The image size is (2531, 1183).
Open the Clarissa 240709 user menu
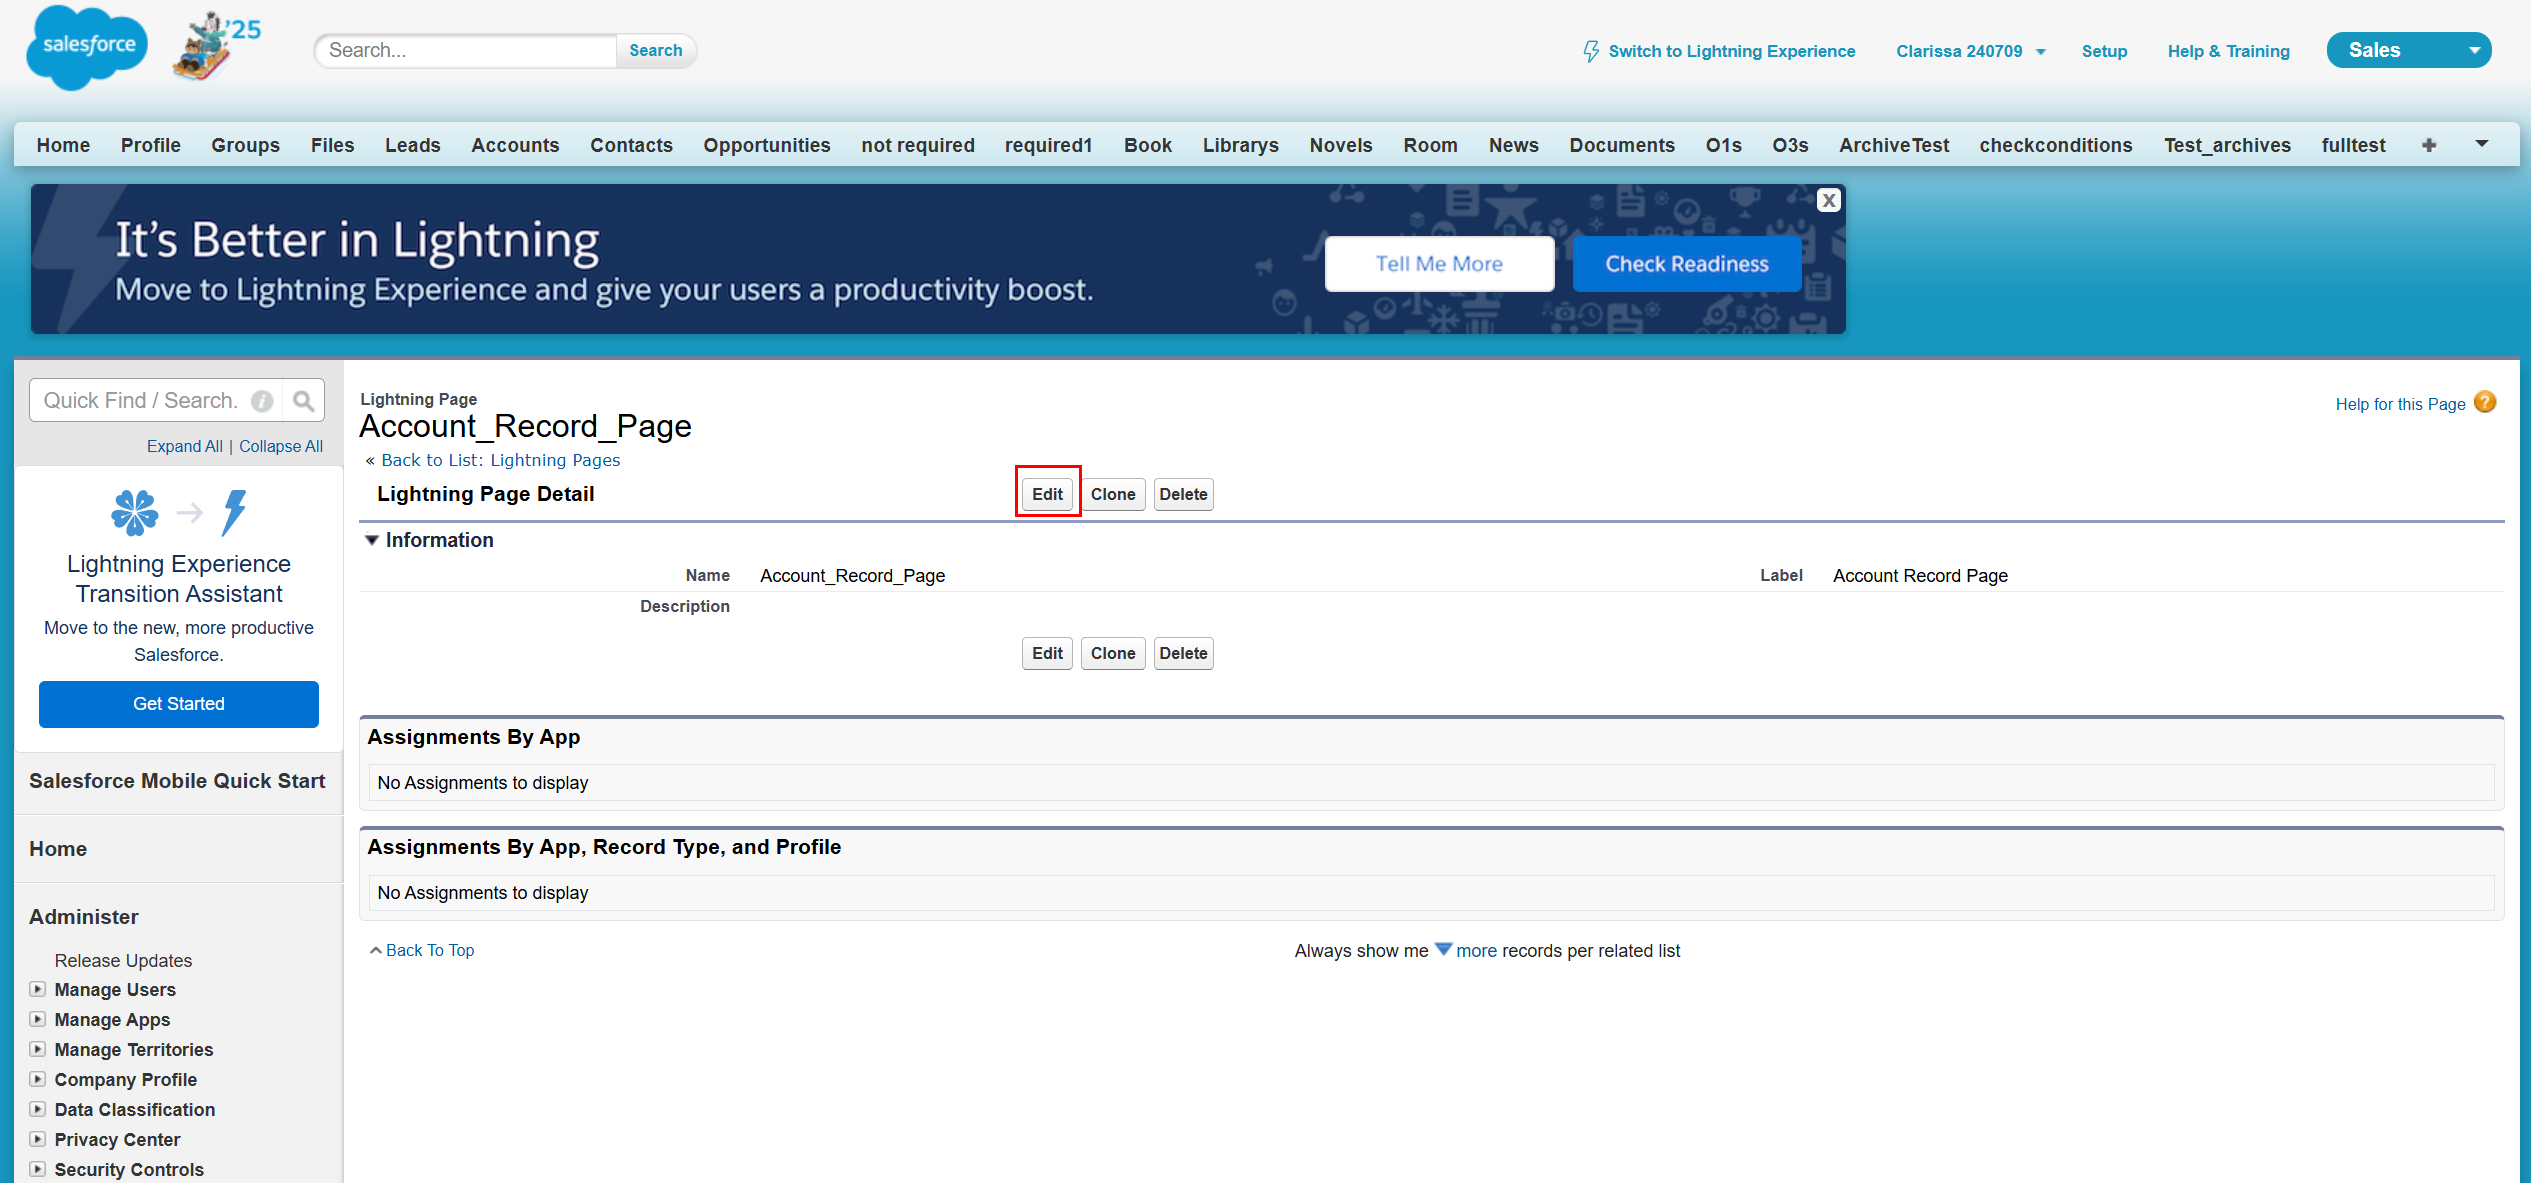1970,51
